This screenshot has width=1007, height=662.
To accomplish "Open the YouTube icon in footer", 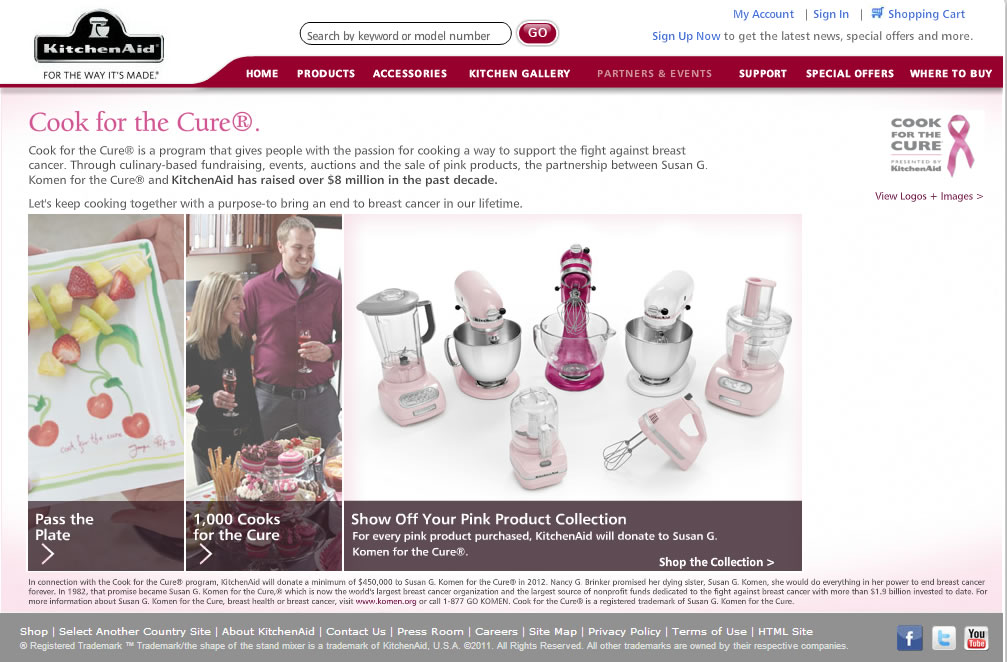I will tap(976, 638).
